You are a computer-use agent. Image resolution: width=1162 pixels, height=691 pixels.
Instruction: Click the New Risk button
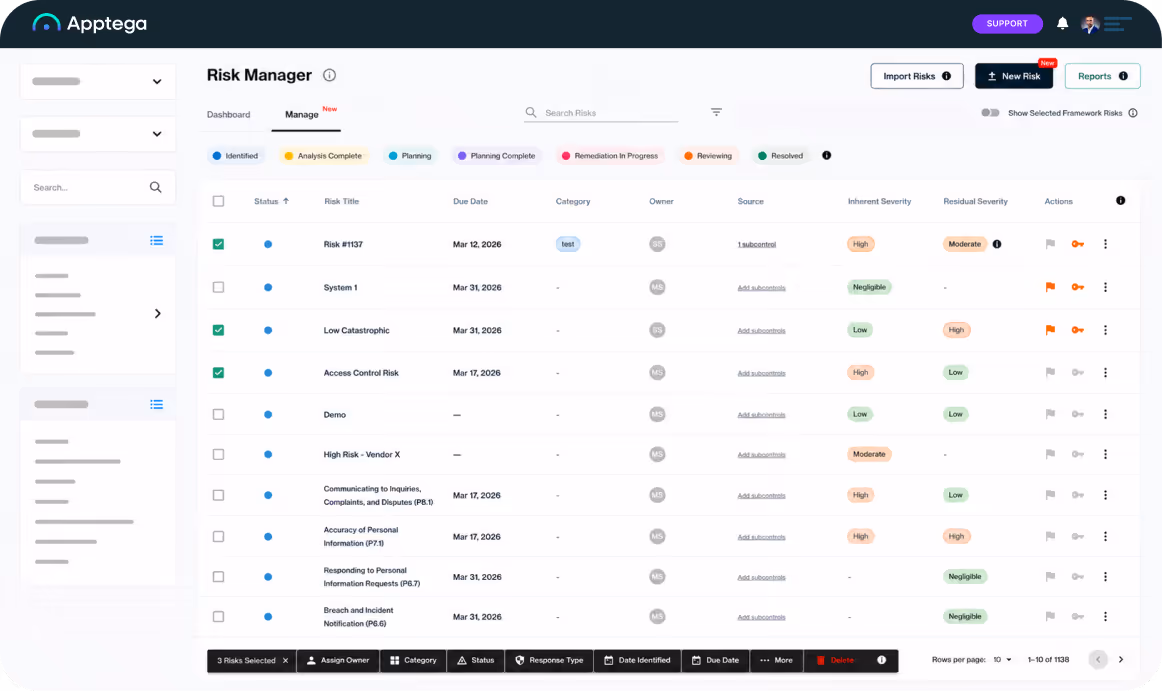pyautogui.click(x=1013, y=76)
